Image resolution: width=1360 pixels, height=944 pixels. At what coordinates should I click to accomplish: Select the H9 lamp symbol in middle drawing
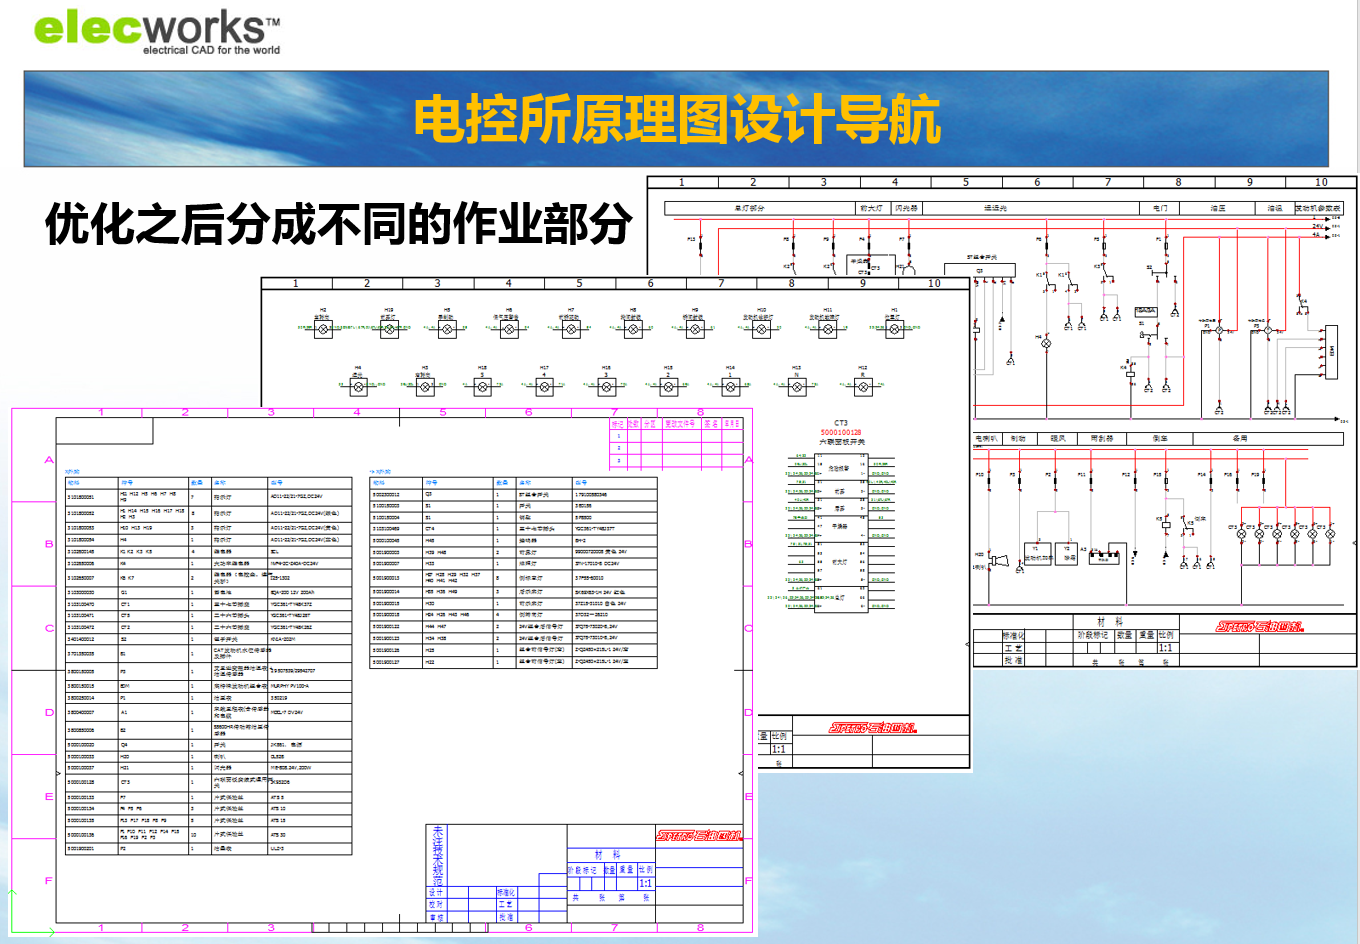[695, 328]
